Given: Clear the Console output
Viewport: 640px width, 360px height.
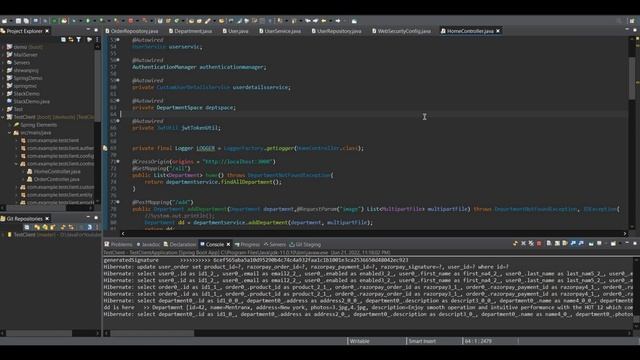Looking at the screenshot, I should [x=549, y=244].
